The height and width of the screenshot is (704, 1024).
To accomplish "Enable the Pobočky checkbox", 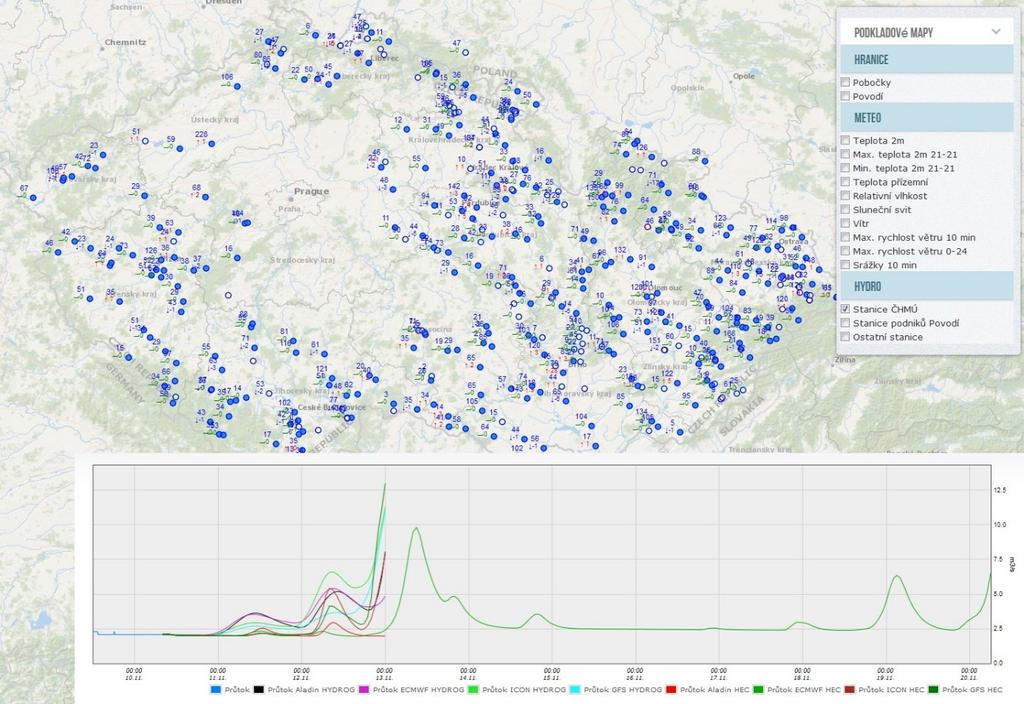I will point(845,82).
